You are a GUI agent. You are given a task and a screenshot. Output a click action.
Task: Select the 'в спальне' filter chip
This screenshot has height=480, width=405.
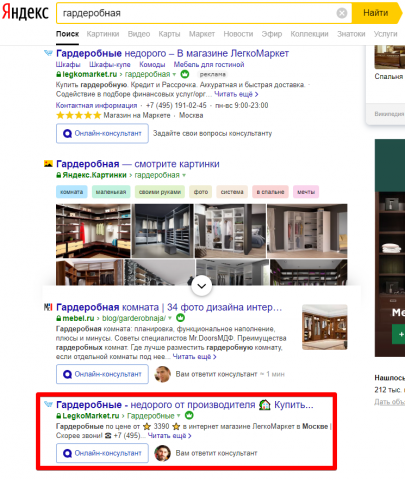click(270, 192)
